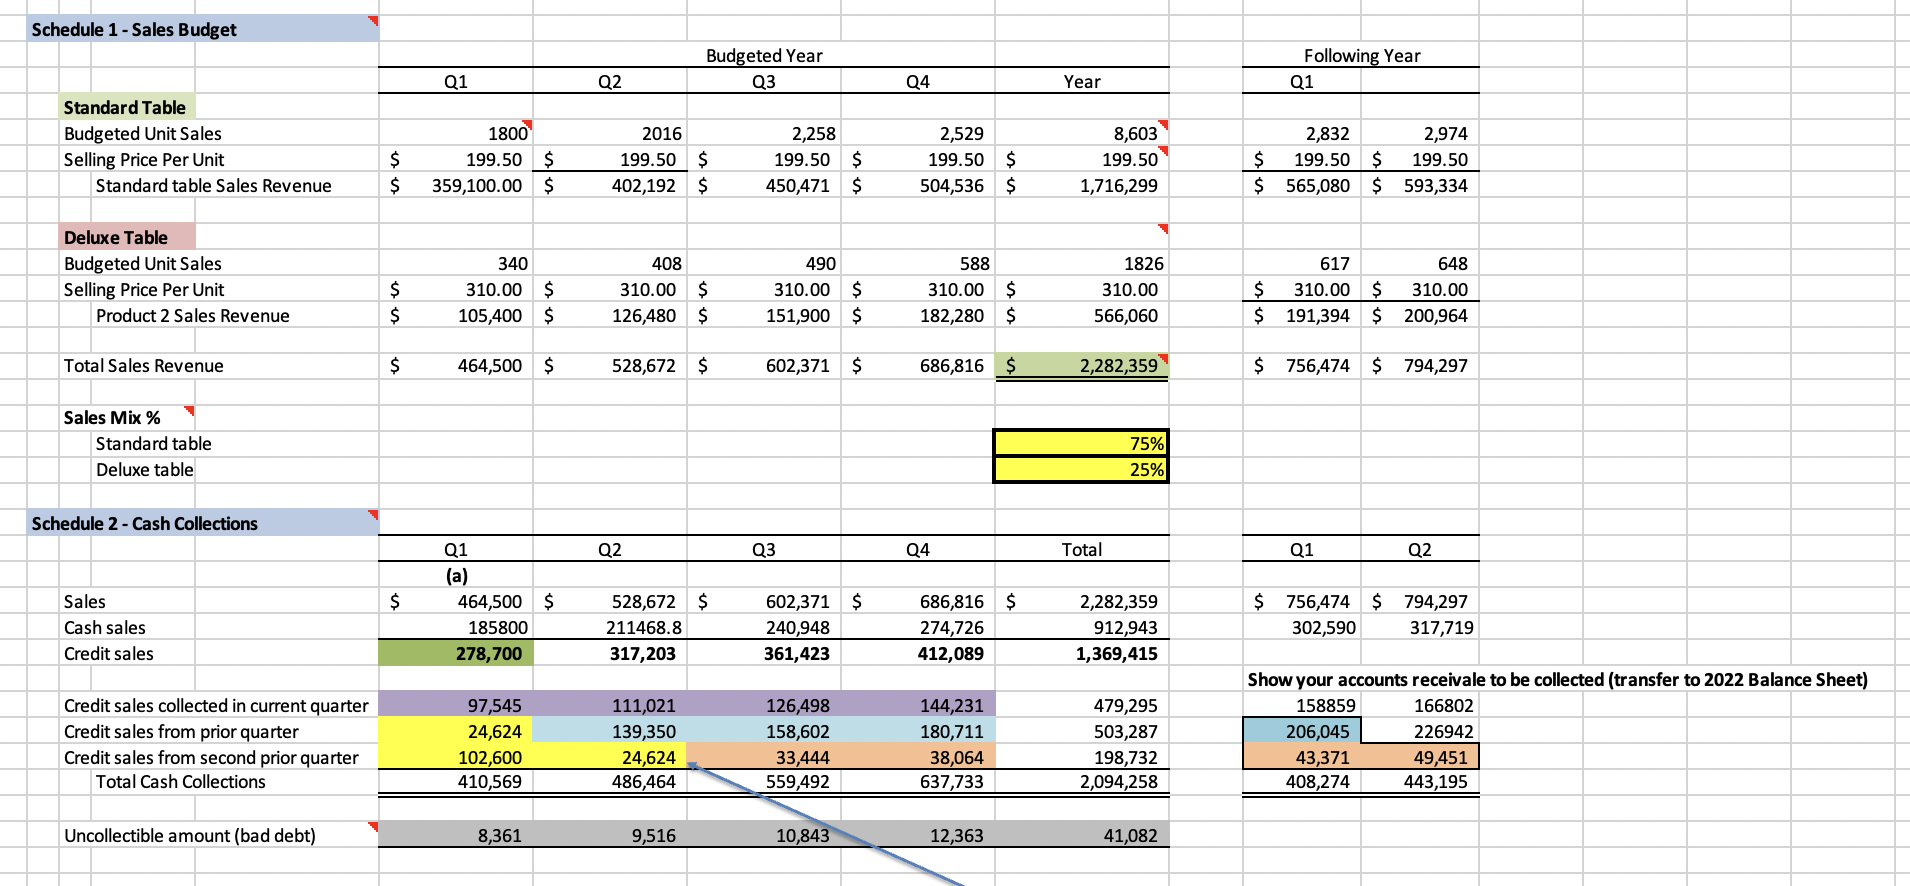Click the 'Total Cash Collections' row label
1910x886 pixels.
click(x=181, y=781)
